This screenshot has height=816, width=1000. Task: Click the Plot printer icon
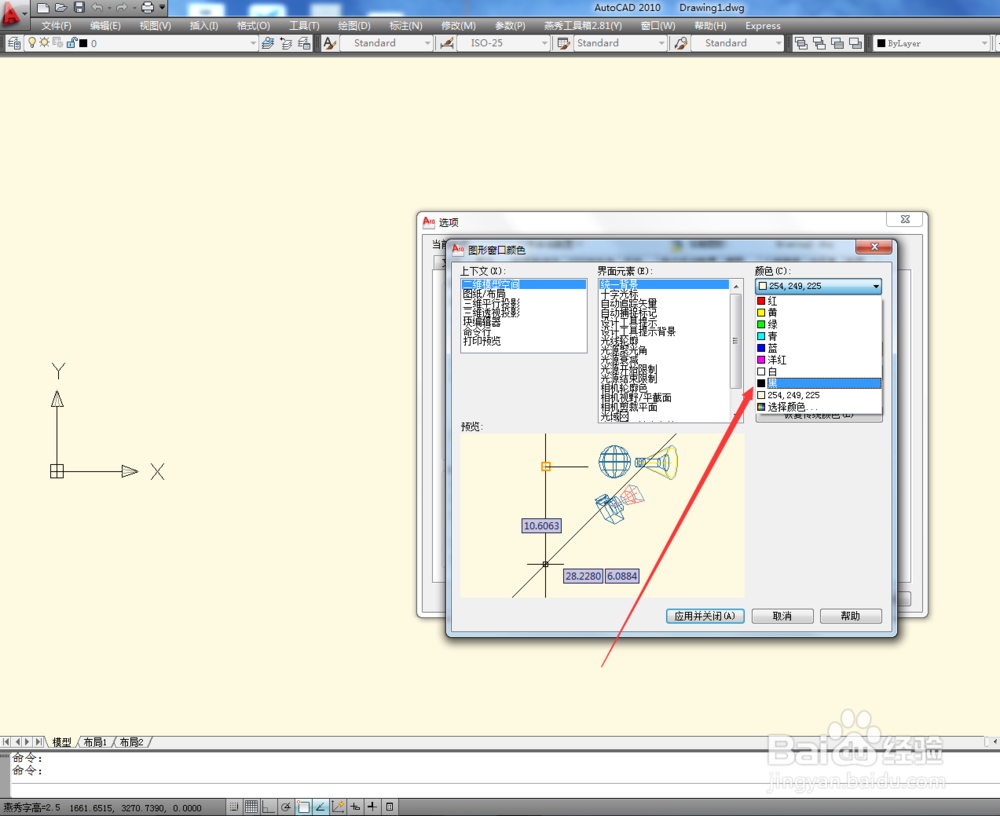[x=147, y=8]
